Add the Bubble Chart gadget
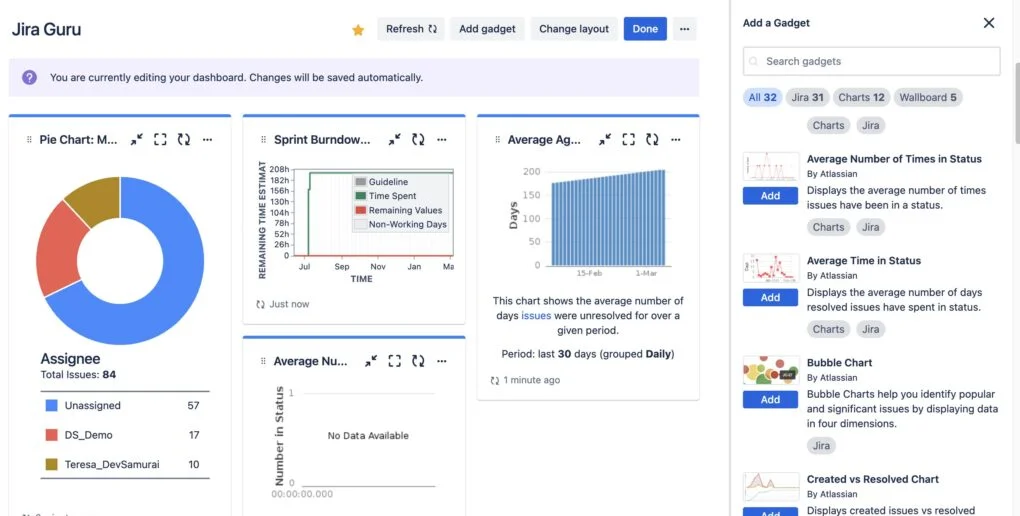Screen dimensions: 1020x516 click(x=770, y=399)
